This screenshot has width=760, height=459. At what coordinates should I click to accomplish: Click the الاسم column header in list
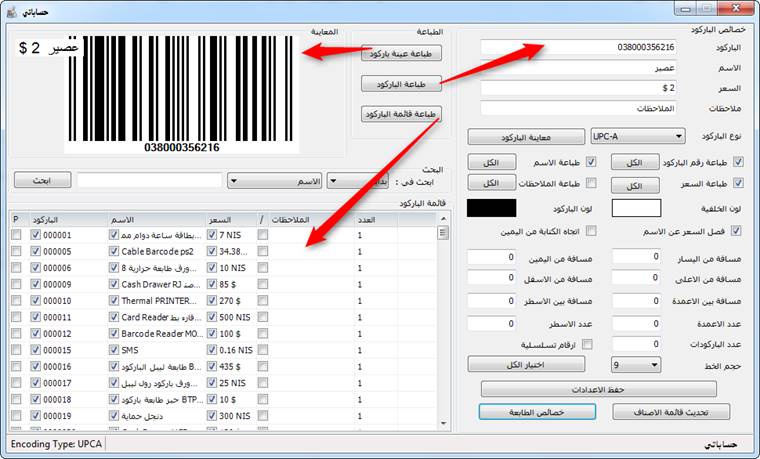[x=156, y=220]
